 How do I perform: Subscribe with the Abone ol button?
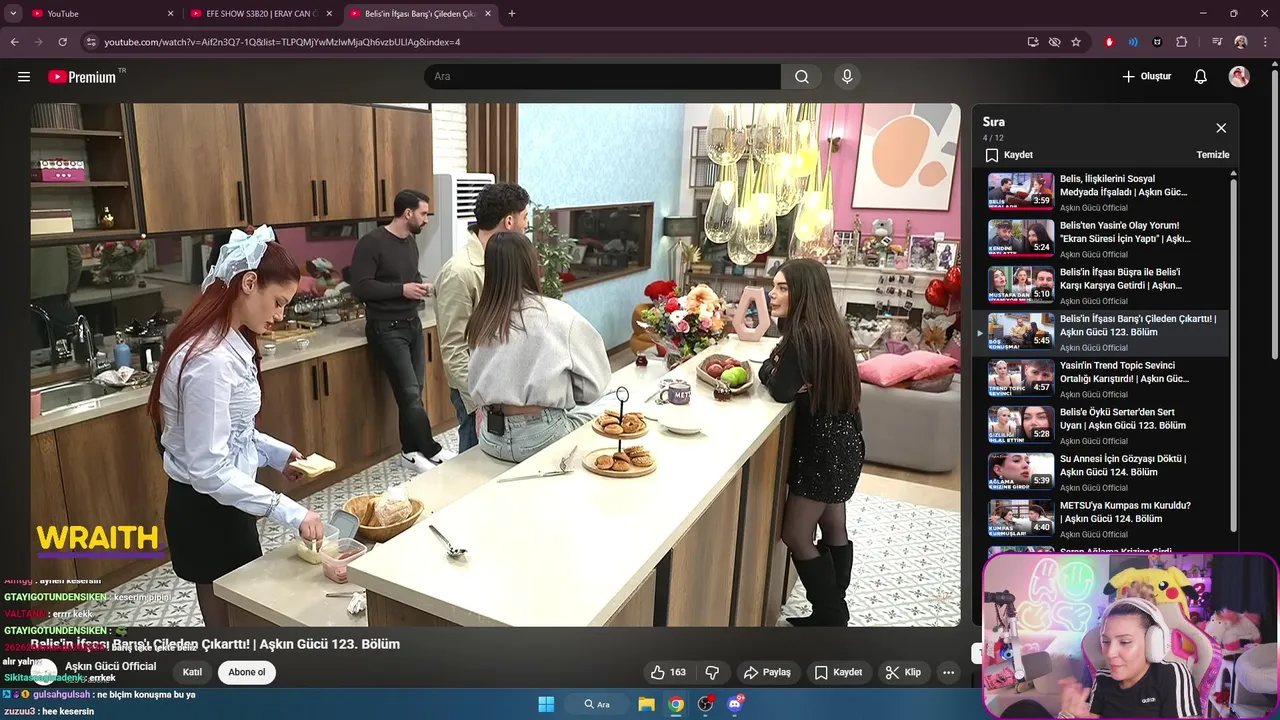(x=247, y=672)
